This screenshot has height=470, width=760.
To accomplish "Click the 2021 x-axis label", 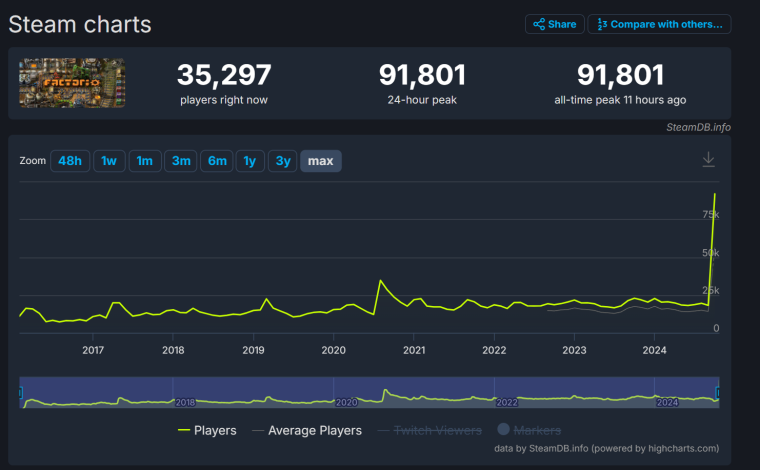I will (x=414, y=350).
